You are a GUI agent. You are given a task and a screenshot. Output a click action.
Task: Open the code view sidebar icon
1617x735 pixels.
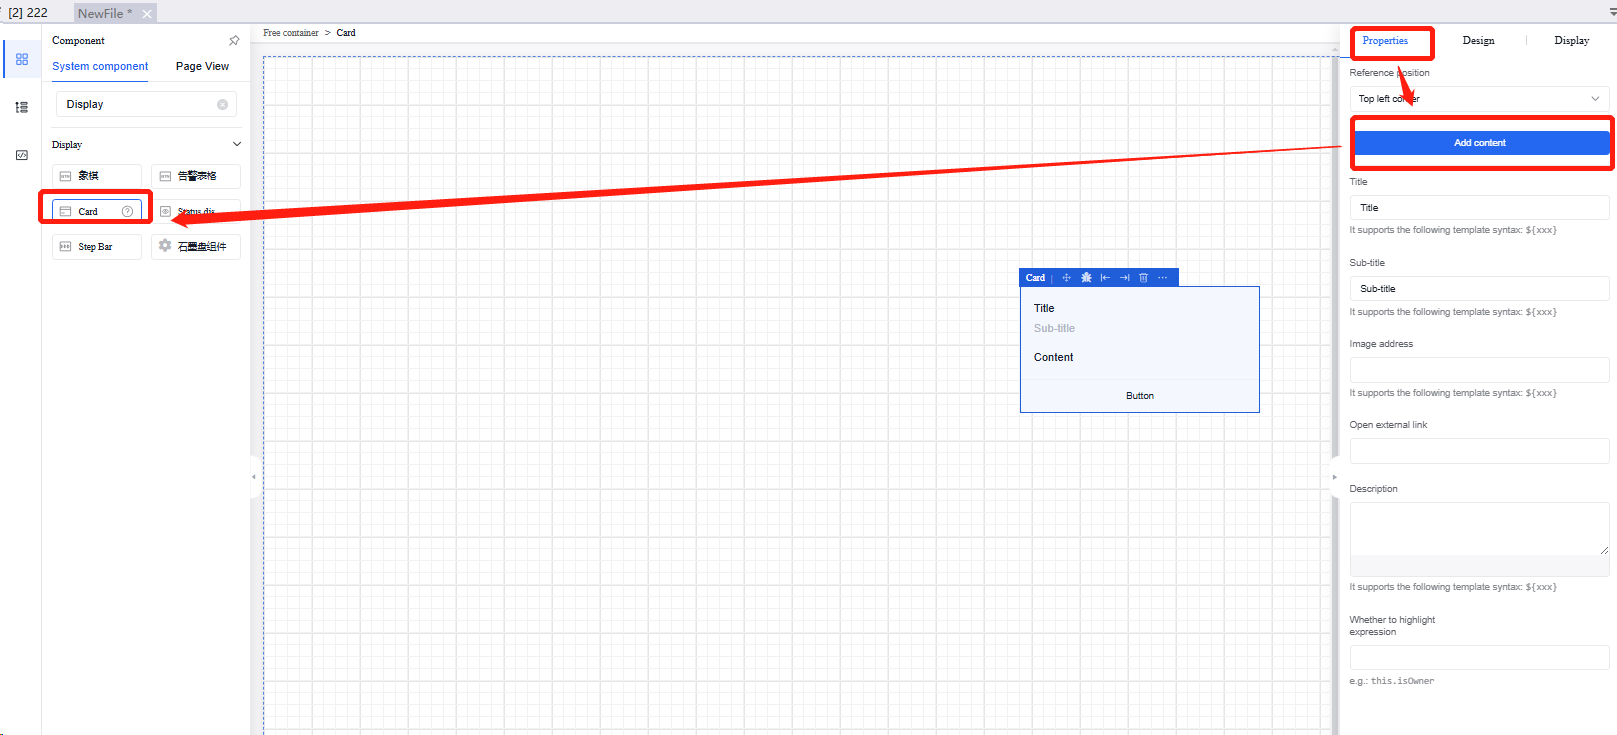[x=22, y=155]
